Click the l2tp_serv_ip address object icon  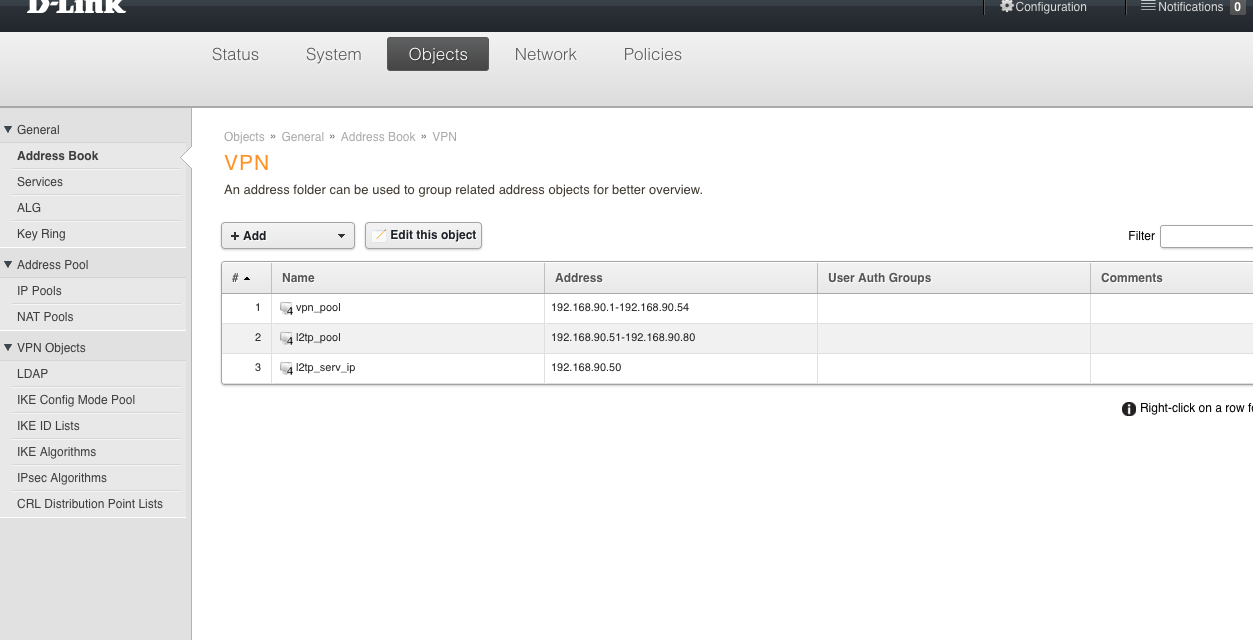click(287, 369)
